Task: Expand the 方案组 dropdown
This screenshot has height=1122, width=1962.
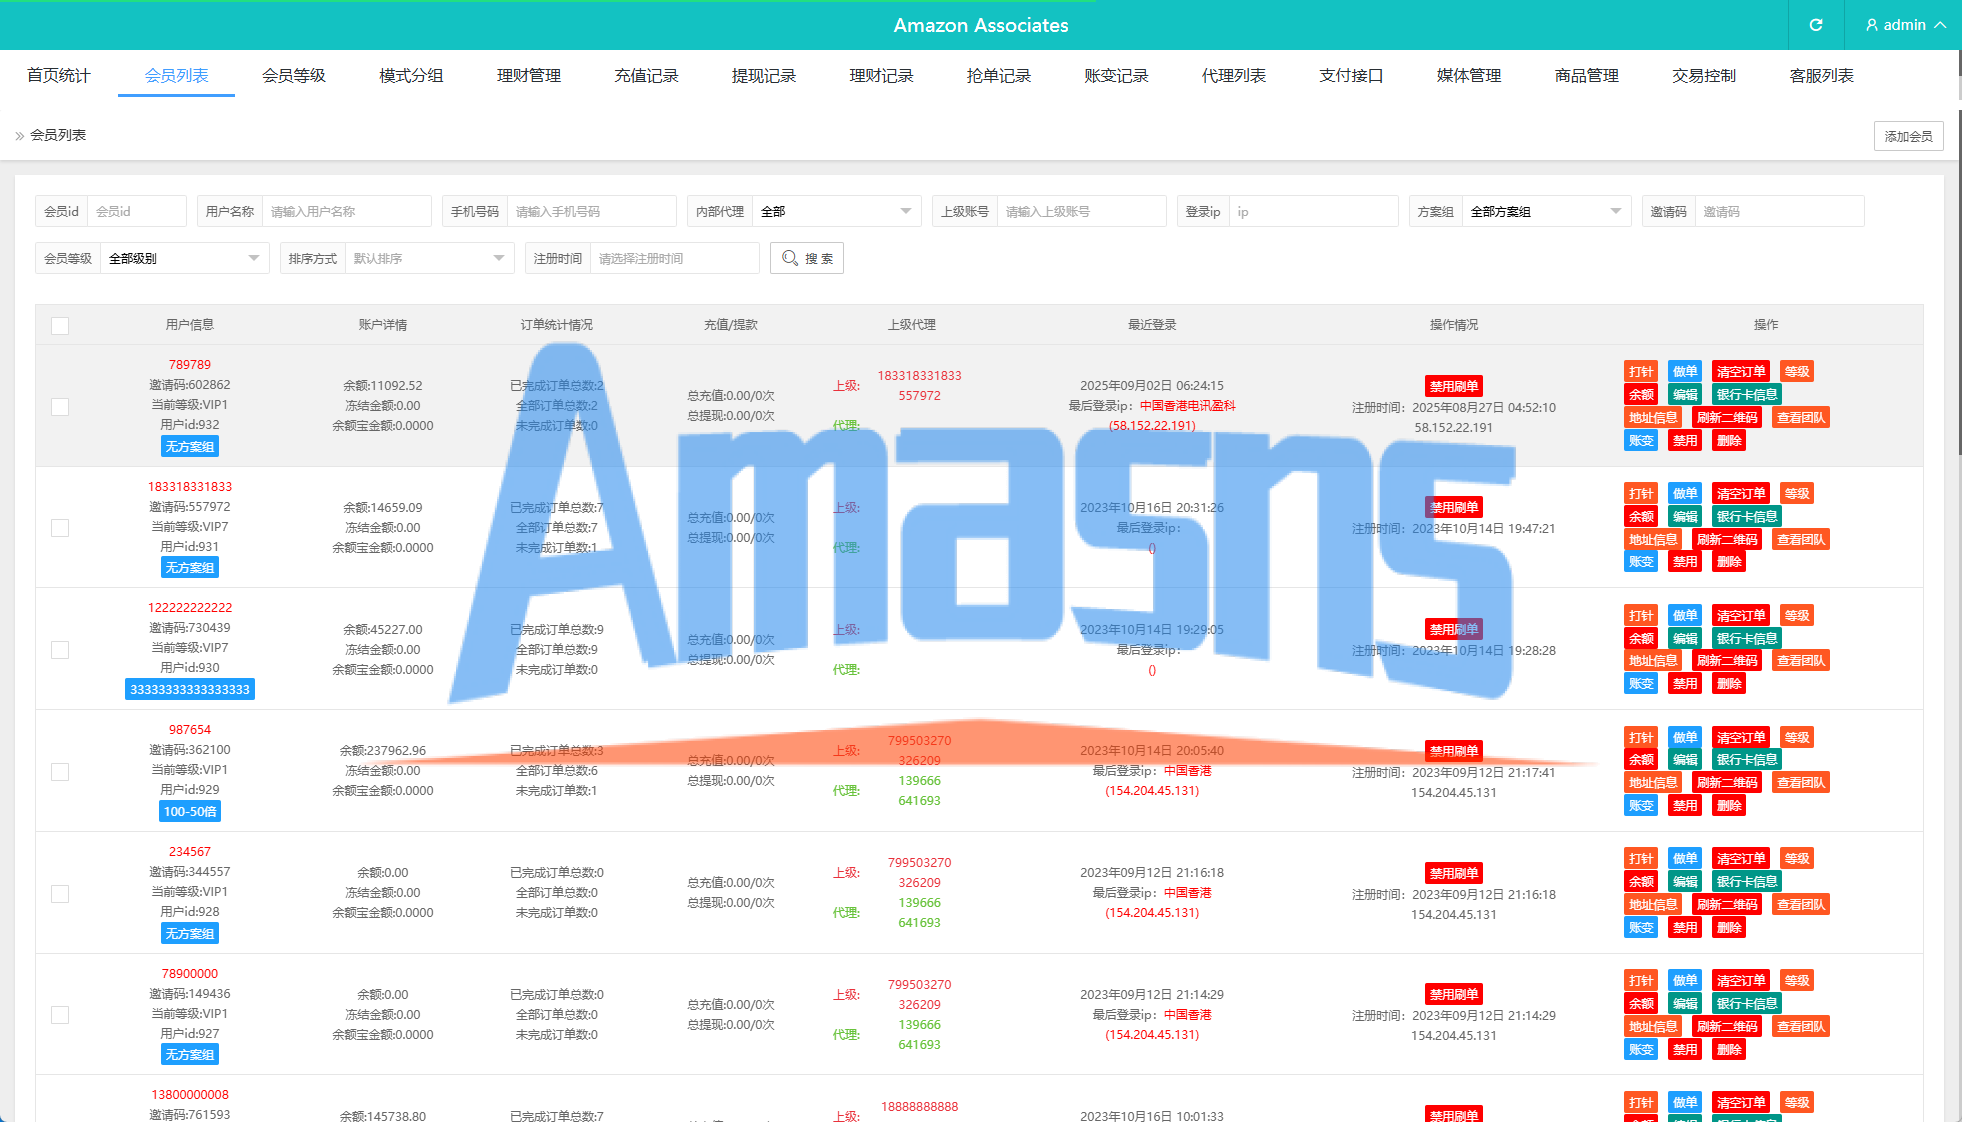Action: pyautogui.click(x=1545, y=212)
